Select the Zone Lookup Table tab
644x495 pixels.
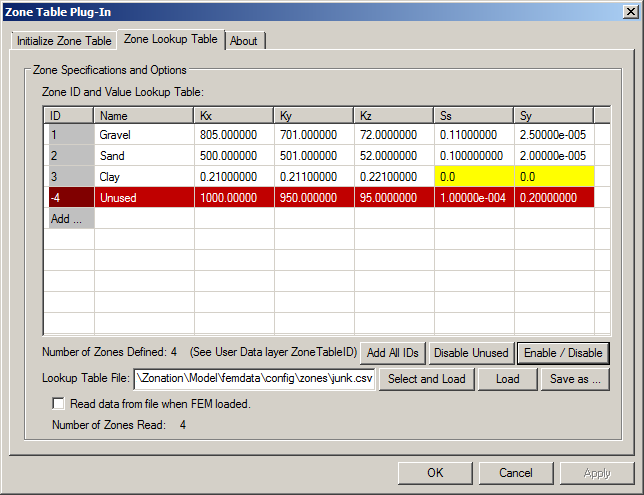click(170, 39)
